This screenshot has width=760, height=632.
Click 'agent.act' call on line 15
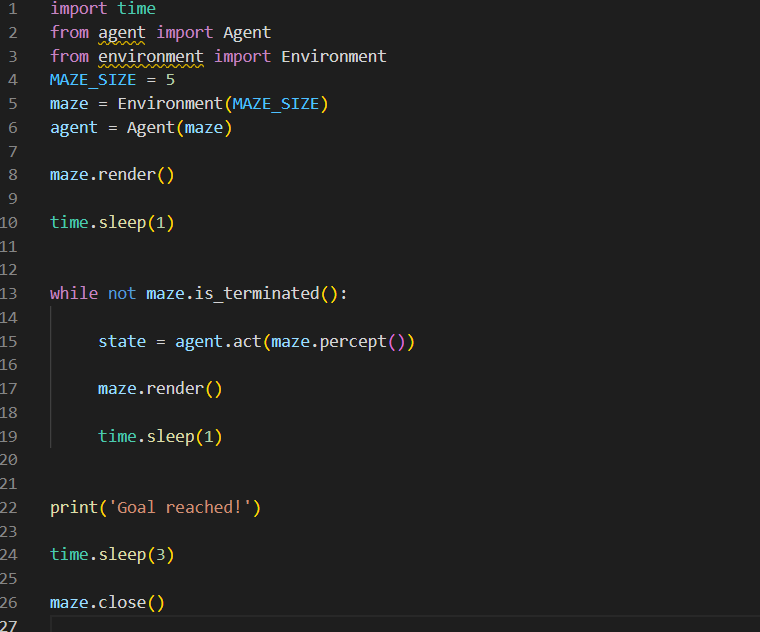pos(218,342)
